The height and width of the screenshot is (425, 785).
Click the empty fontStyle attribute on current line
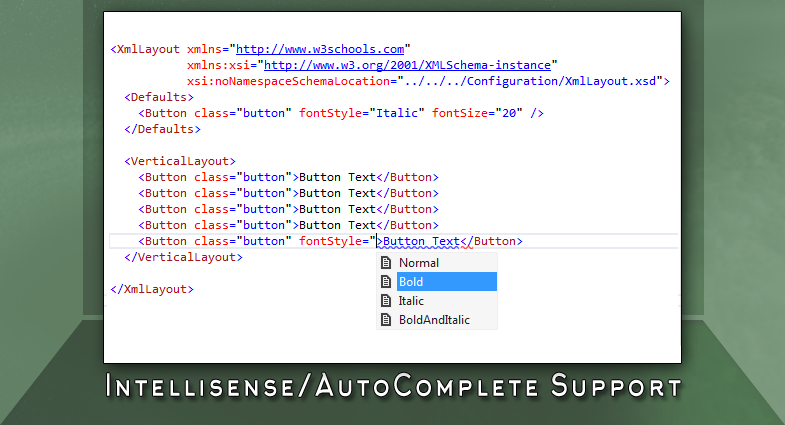click(x=337, y=241)
